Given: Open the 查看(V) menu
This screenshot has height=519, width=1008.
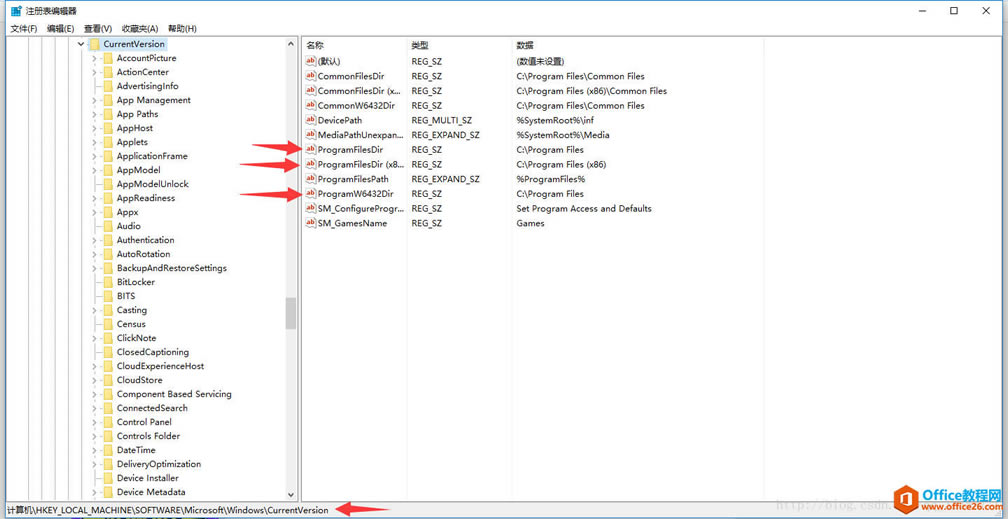Looking at the screenshot, I should (98, 29).
